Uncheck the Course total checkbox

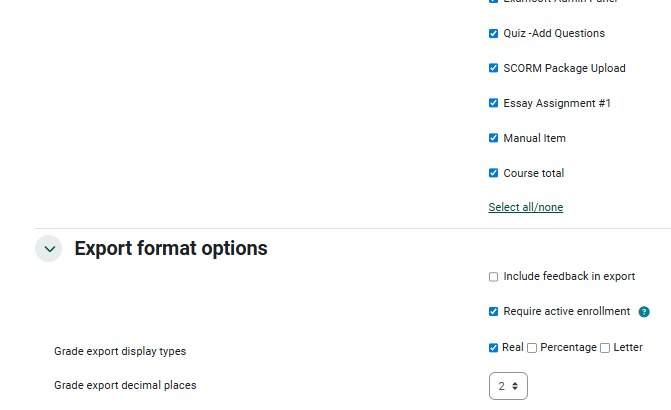coord(493,173)
